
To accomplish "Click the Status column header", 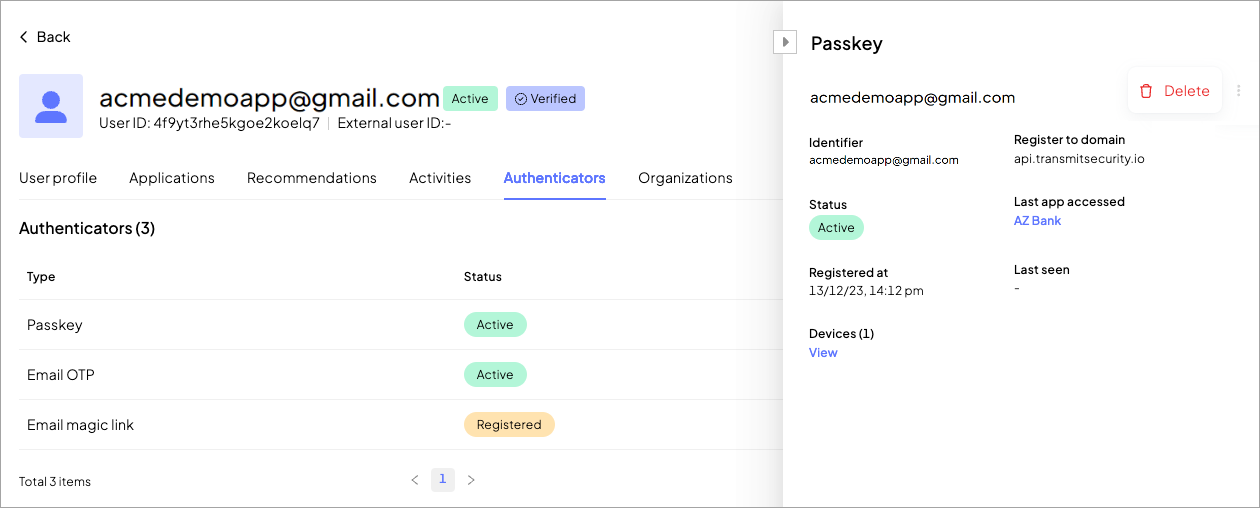I will click(x=483, y=276).
